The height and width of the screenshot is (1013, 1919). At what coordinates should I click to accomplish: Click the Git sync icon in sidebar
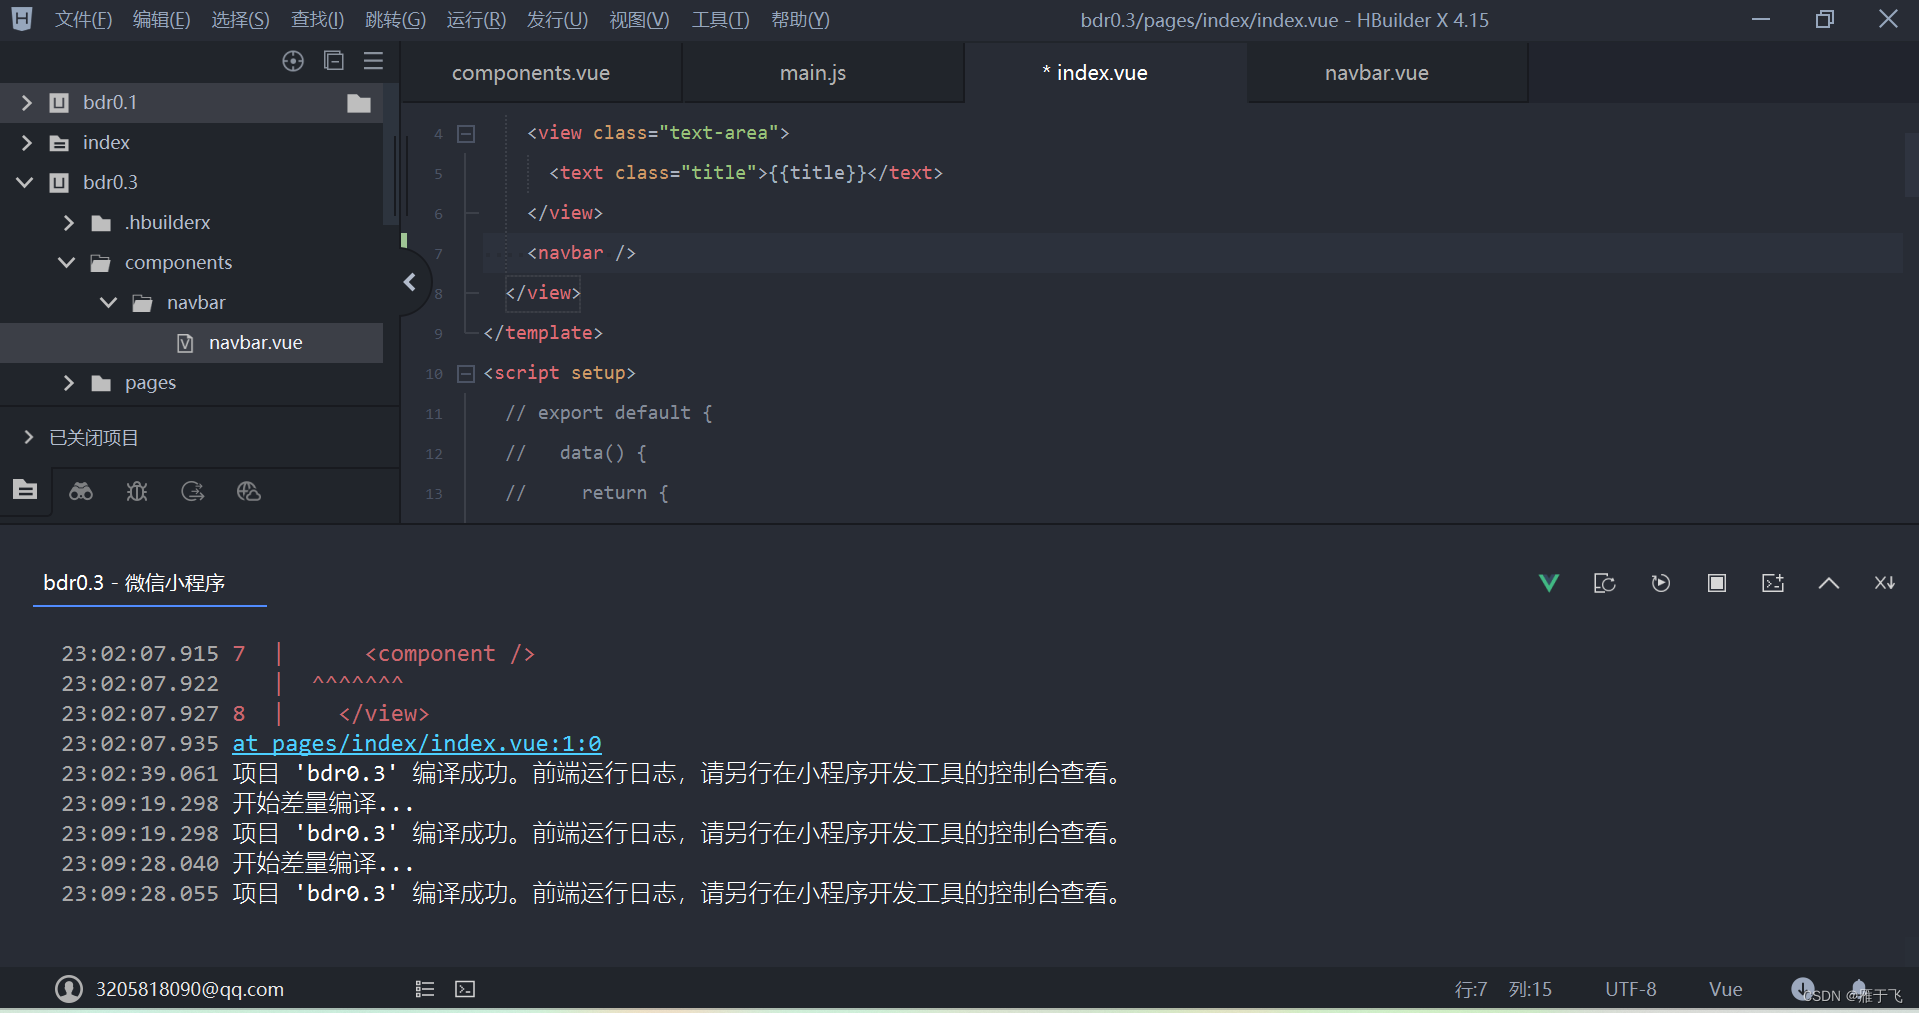[193, 491]
